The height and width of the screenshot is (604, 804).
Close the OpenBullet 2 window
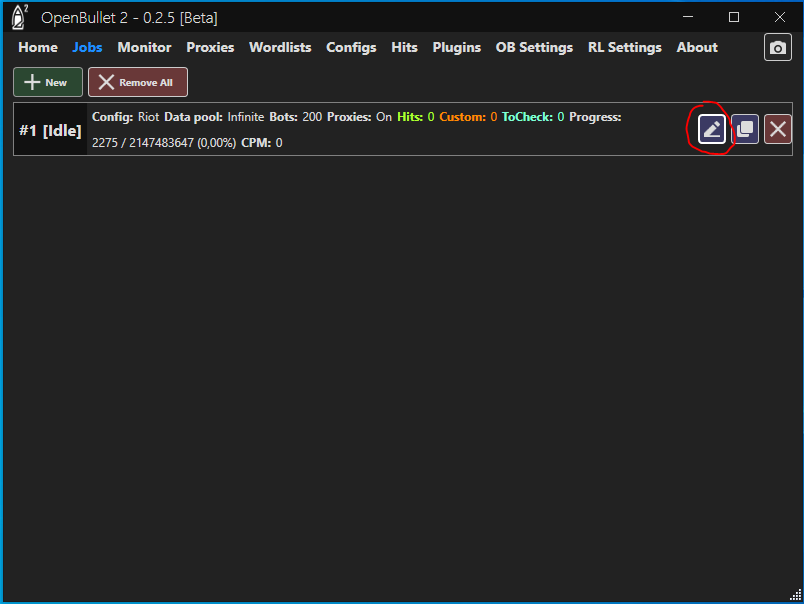pyautogui.click(x=780, y=17)
